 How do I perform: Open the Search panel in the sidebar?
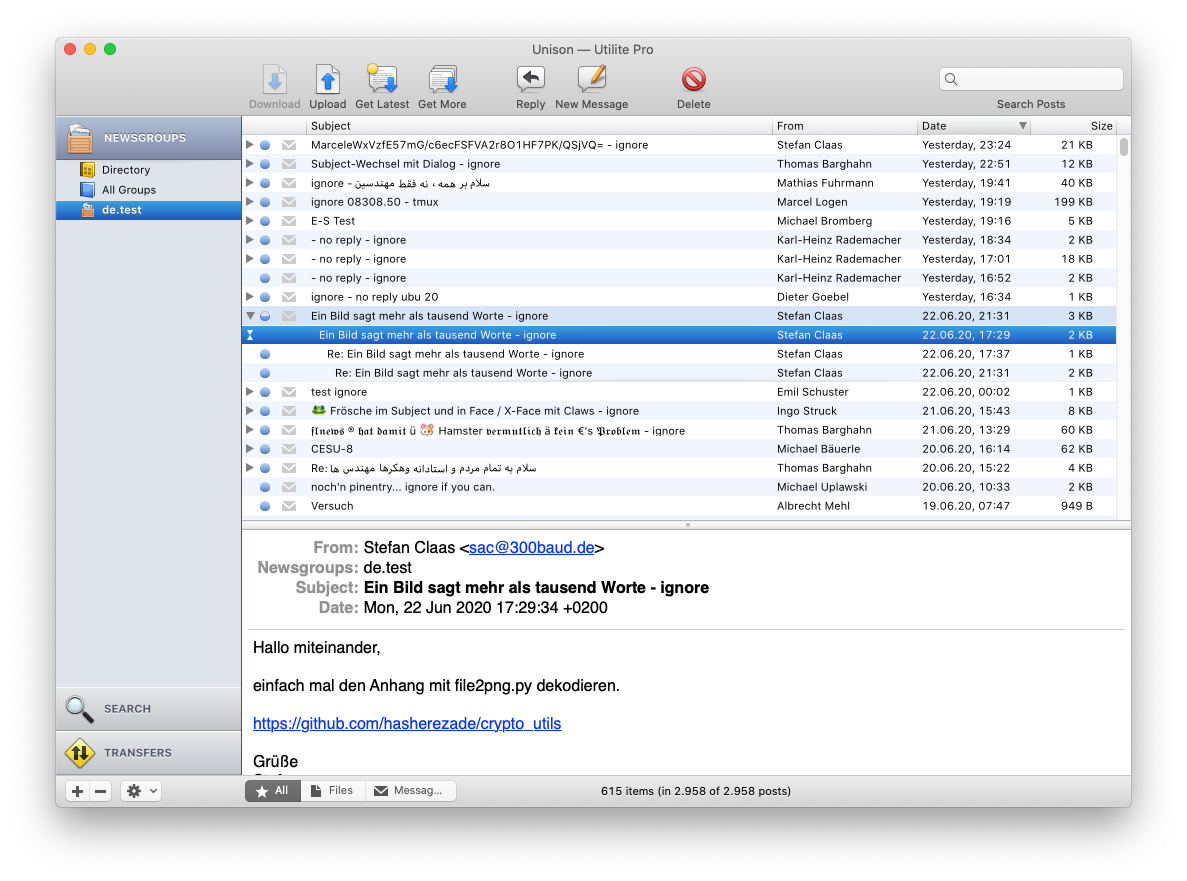(x=127, y=709)
